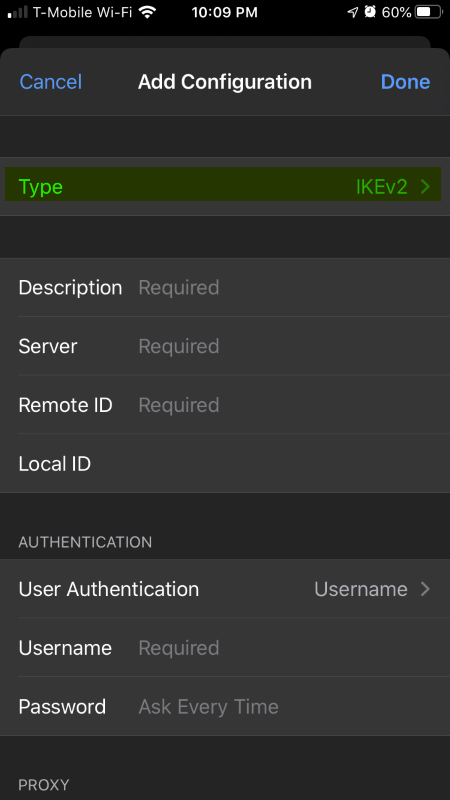This screenshot has width=450, height=800.
Task: Tap the 10:09 PM clock
Action: tap(224, 12)
